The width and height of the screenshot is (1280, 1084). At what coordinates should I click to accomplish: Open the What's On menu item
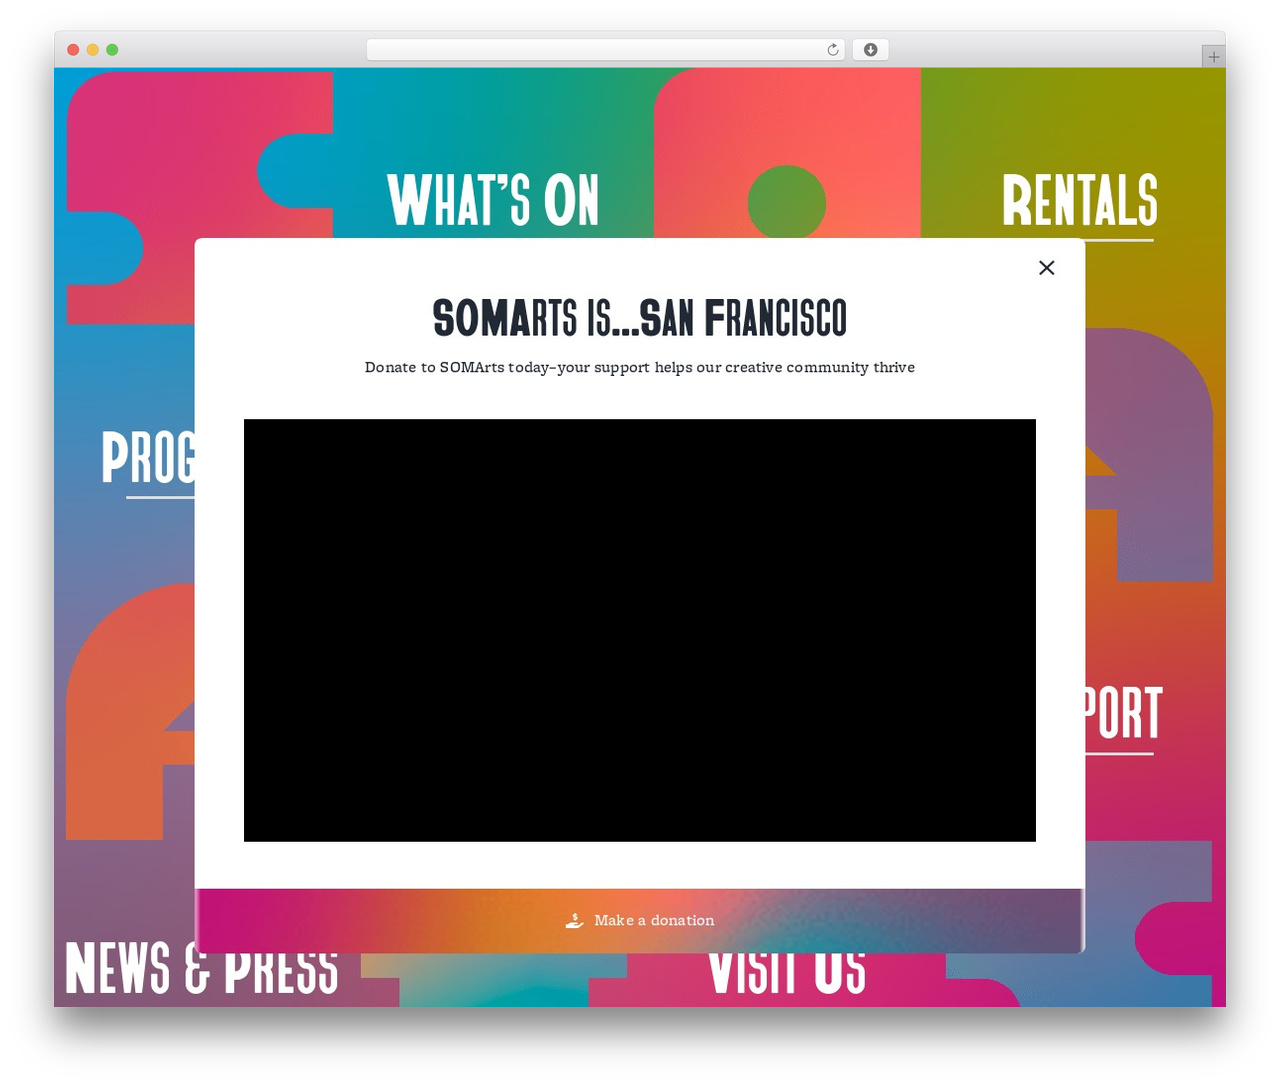click(493, 201)
